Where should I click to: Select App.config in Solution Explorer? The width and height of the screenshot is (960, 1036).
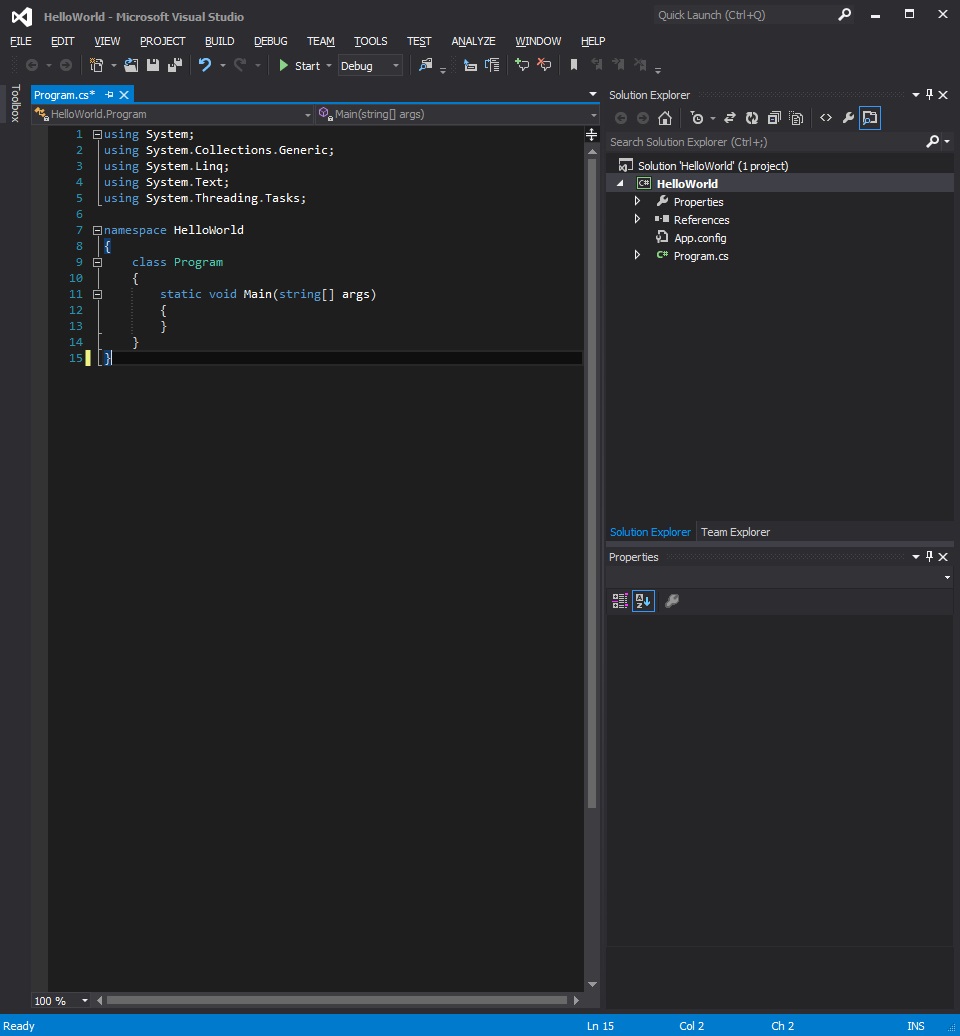point(700,237)
